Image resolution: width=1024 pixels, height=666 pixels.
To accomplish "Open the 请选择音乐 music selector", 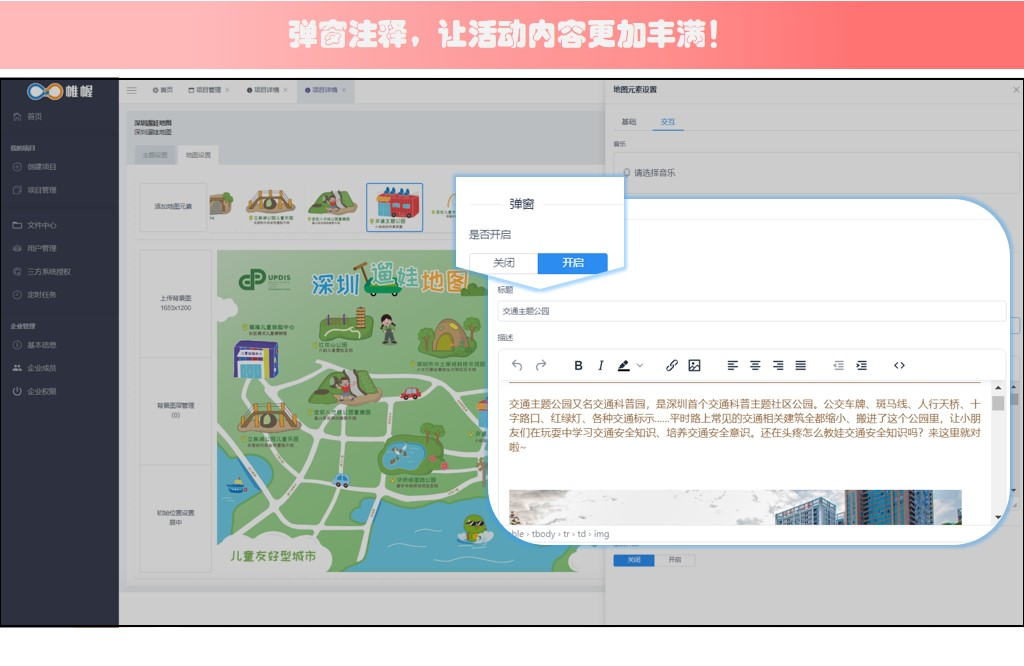I will 816,173.
